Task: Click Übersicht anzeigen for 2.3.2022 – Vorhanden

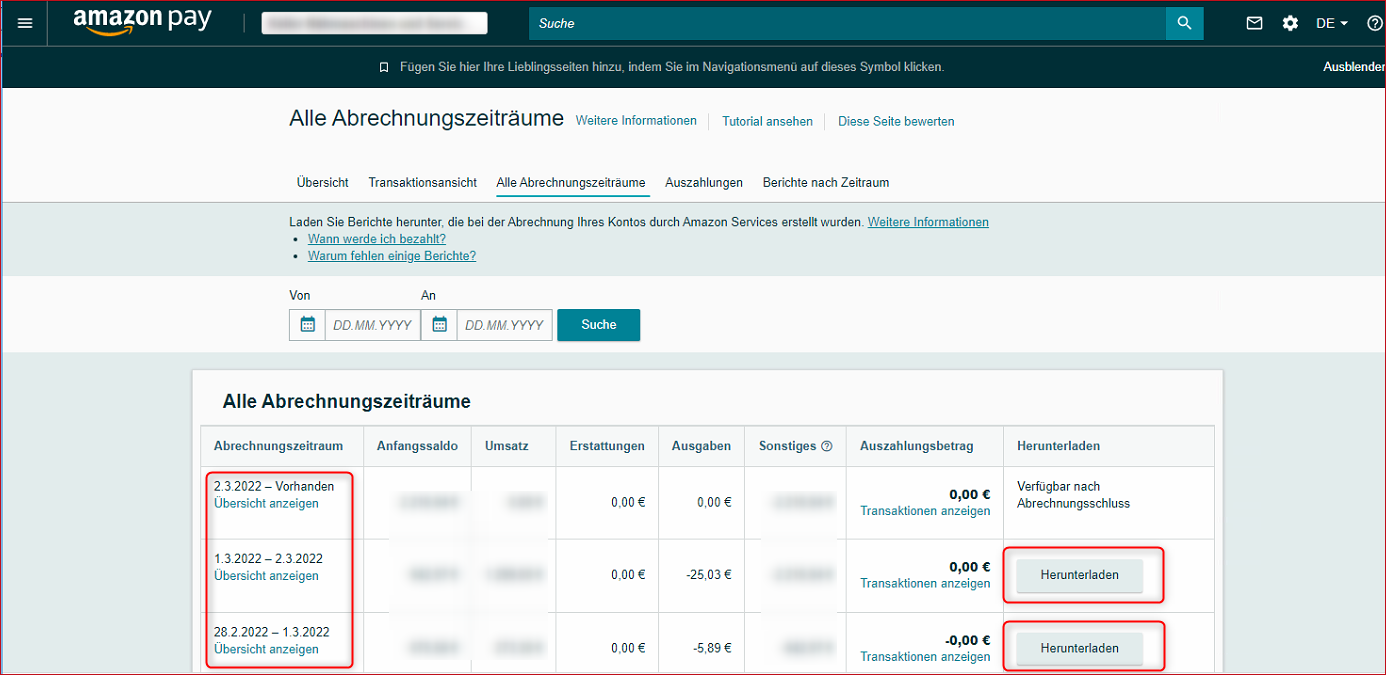Action: coord(266,503)
